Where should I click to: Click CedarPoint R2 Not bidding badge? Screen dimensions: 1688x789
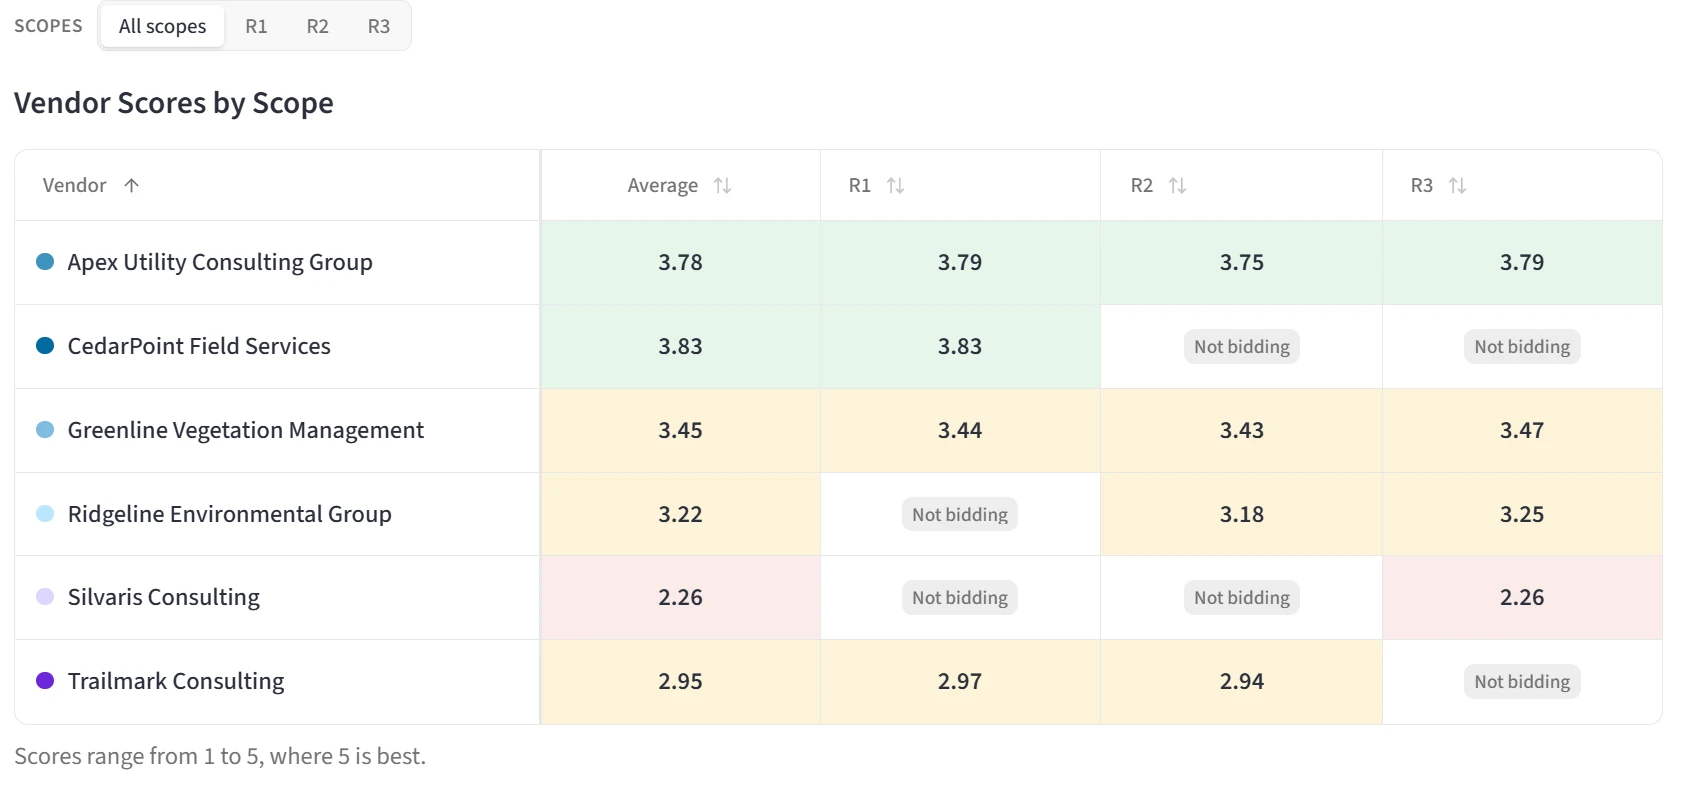tap(1242, 346)
